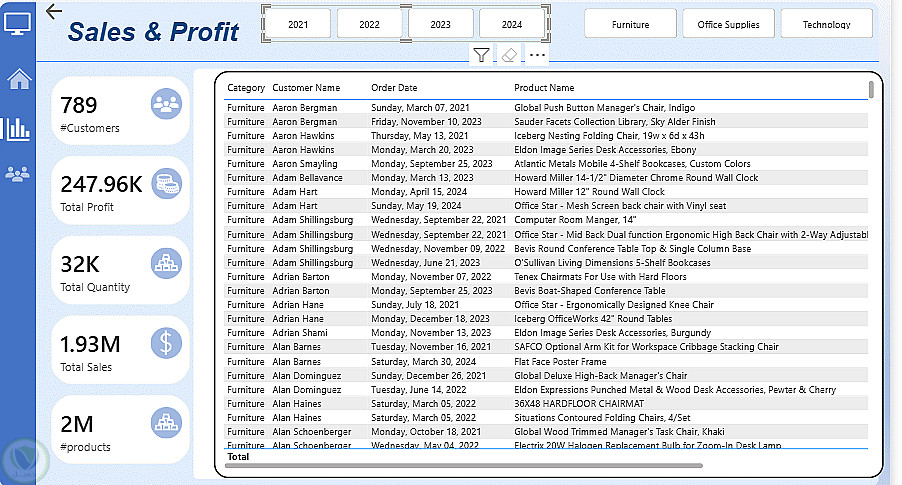
Task: Select 'Bevis Boat-Shaped Conference Table' cell
Action: 590,291
